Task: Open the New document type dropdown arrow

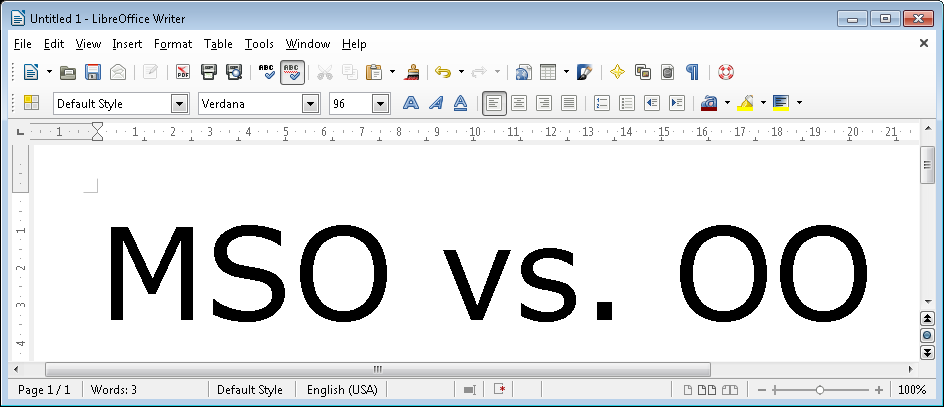Action: (x=49, y=72)
